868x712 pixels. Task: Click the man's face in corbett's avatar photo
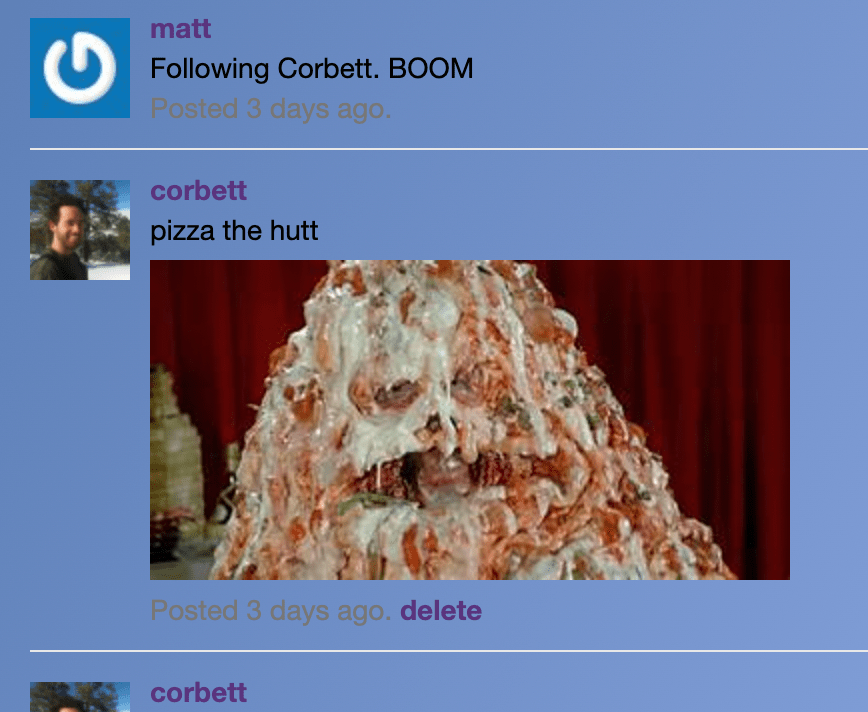pyautogui.click(x=68, y=224)
